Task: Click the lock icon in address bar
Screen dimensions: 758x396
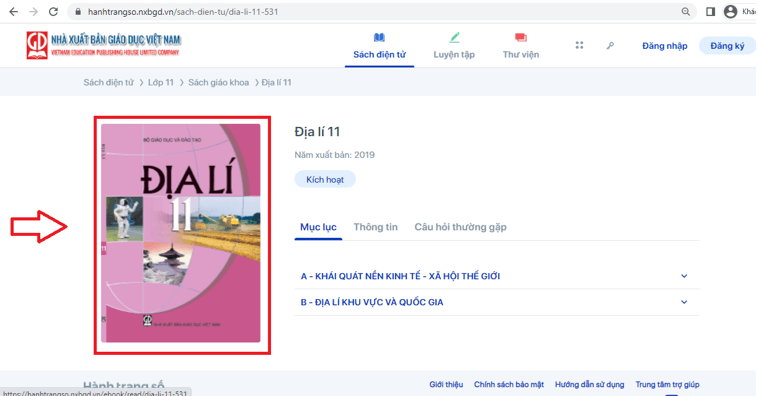Action: click(x=78, y=12)
